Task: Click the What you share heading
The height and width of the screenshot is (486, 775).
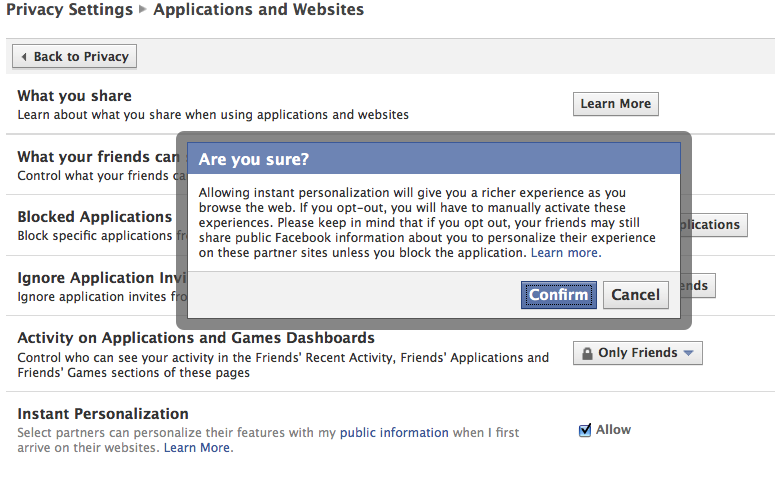Action: click(x=75, y=96)
